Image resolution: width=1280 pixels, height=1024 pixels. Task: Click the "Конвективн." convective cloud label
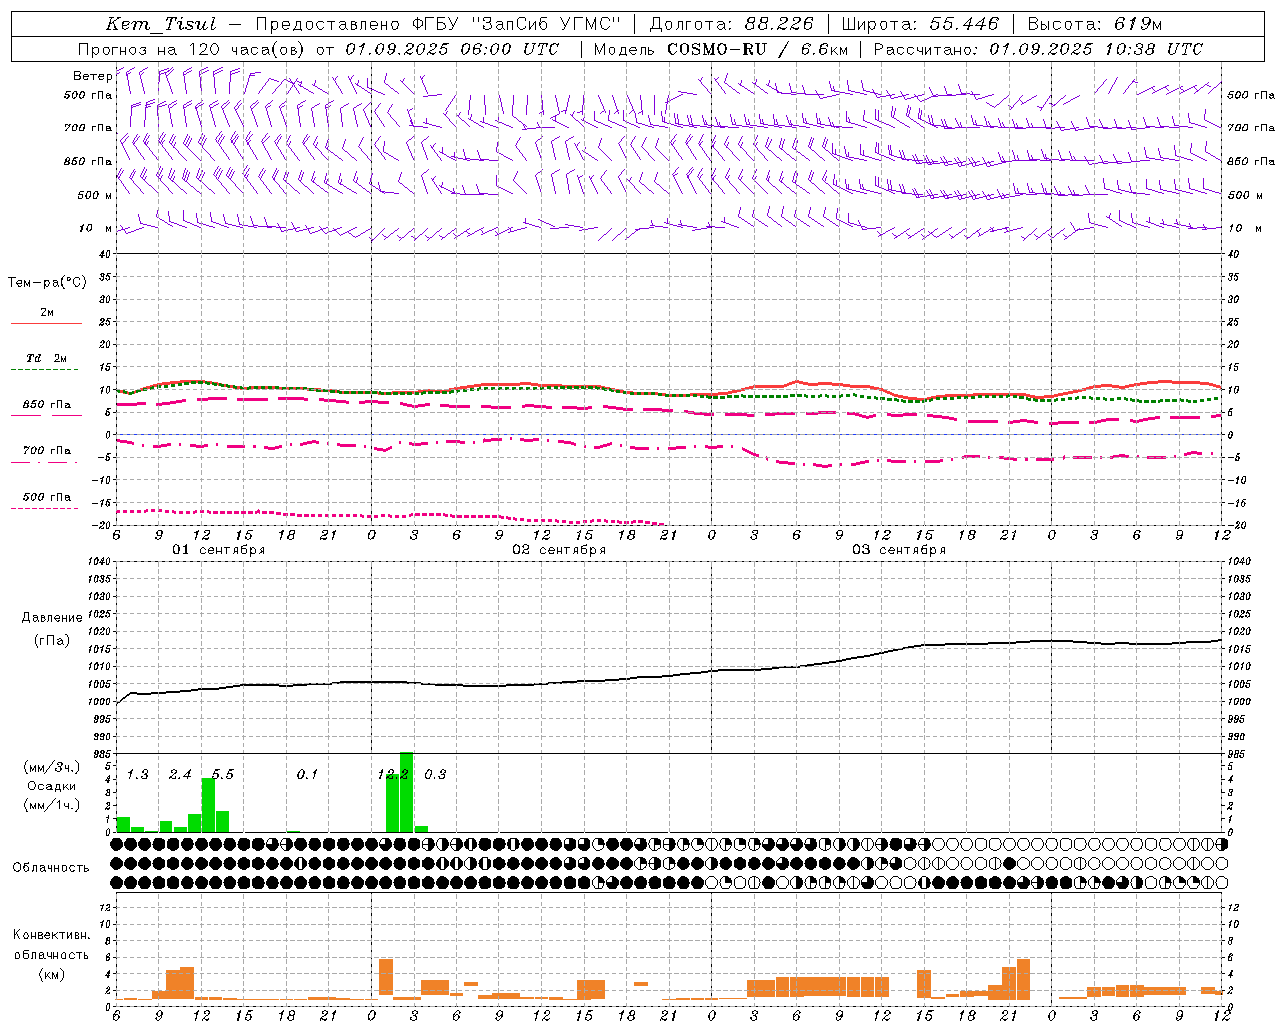(51, 935)
